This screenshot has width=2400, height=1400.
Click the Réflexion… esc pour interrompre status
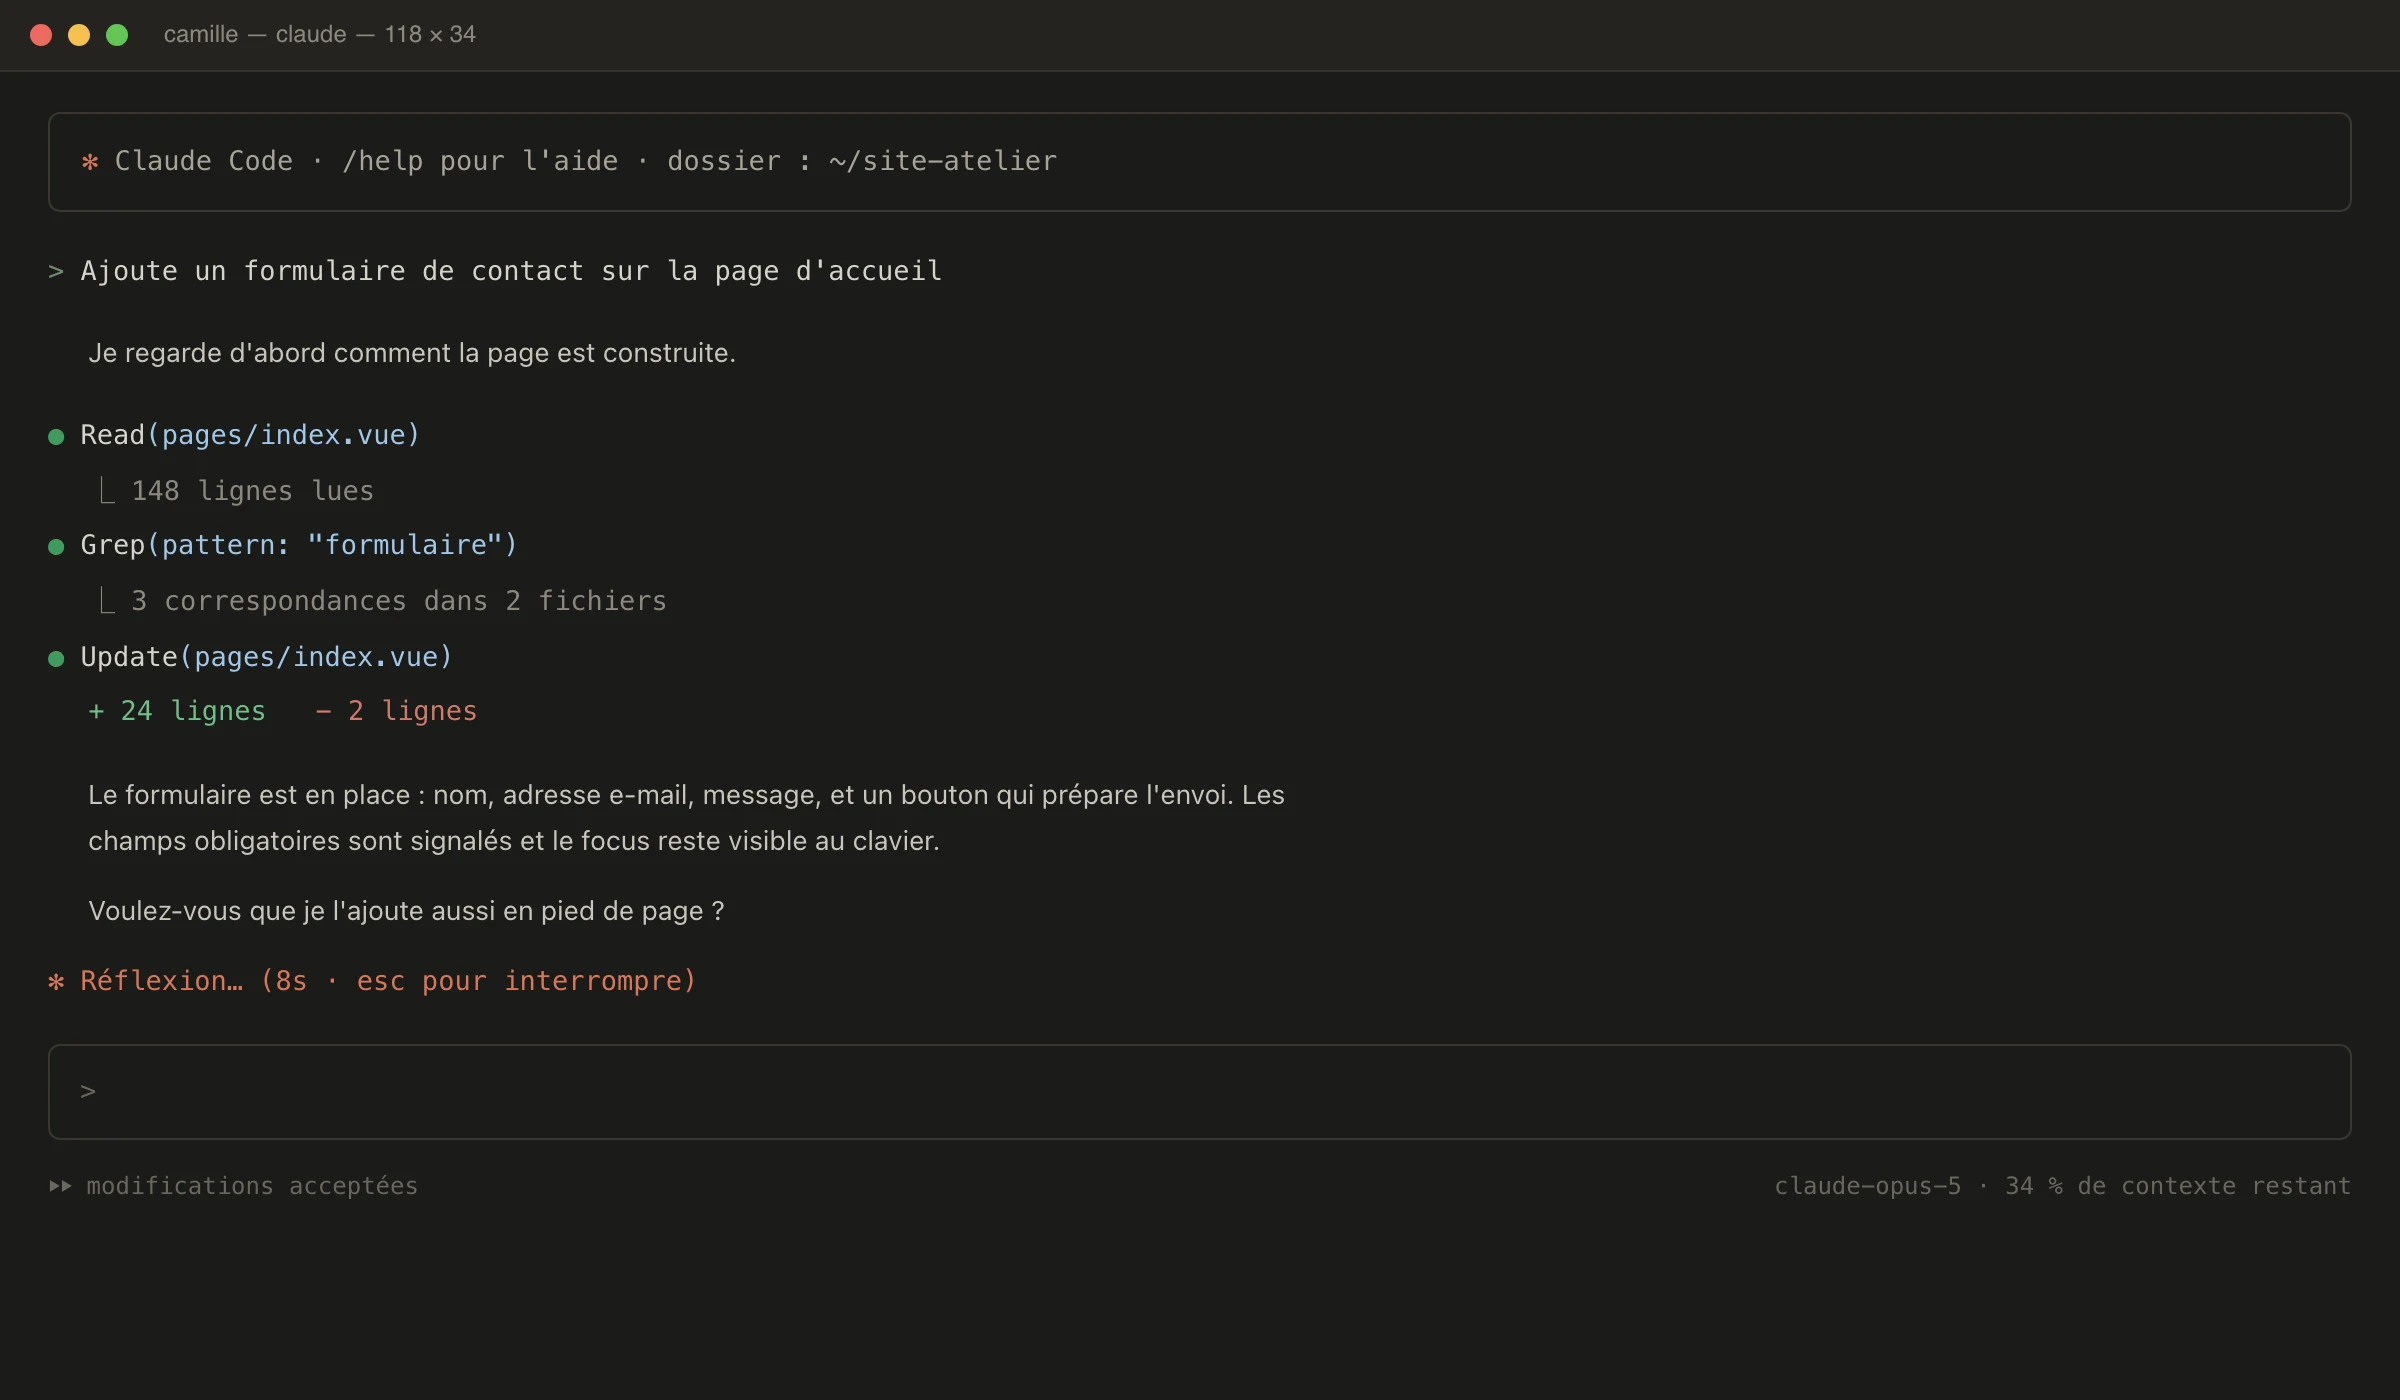388,981
